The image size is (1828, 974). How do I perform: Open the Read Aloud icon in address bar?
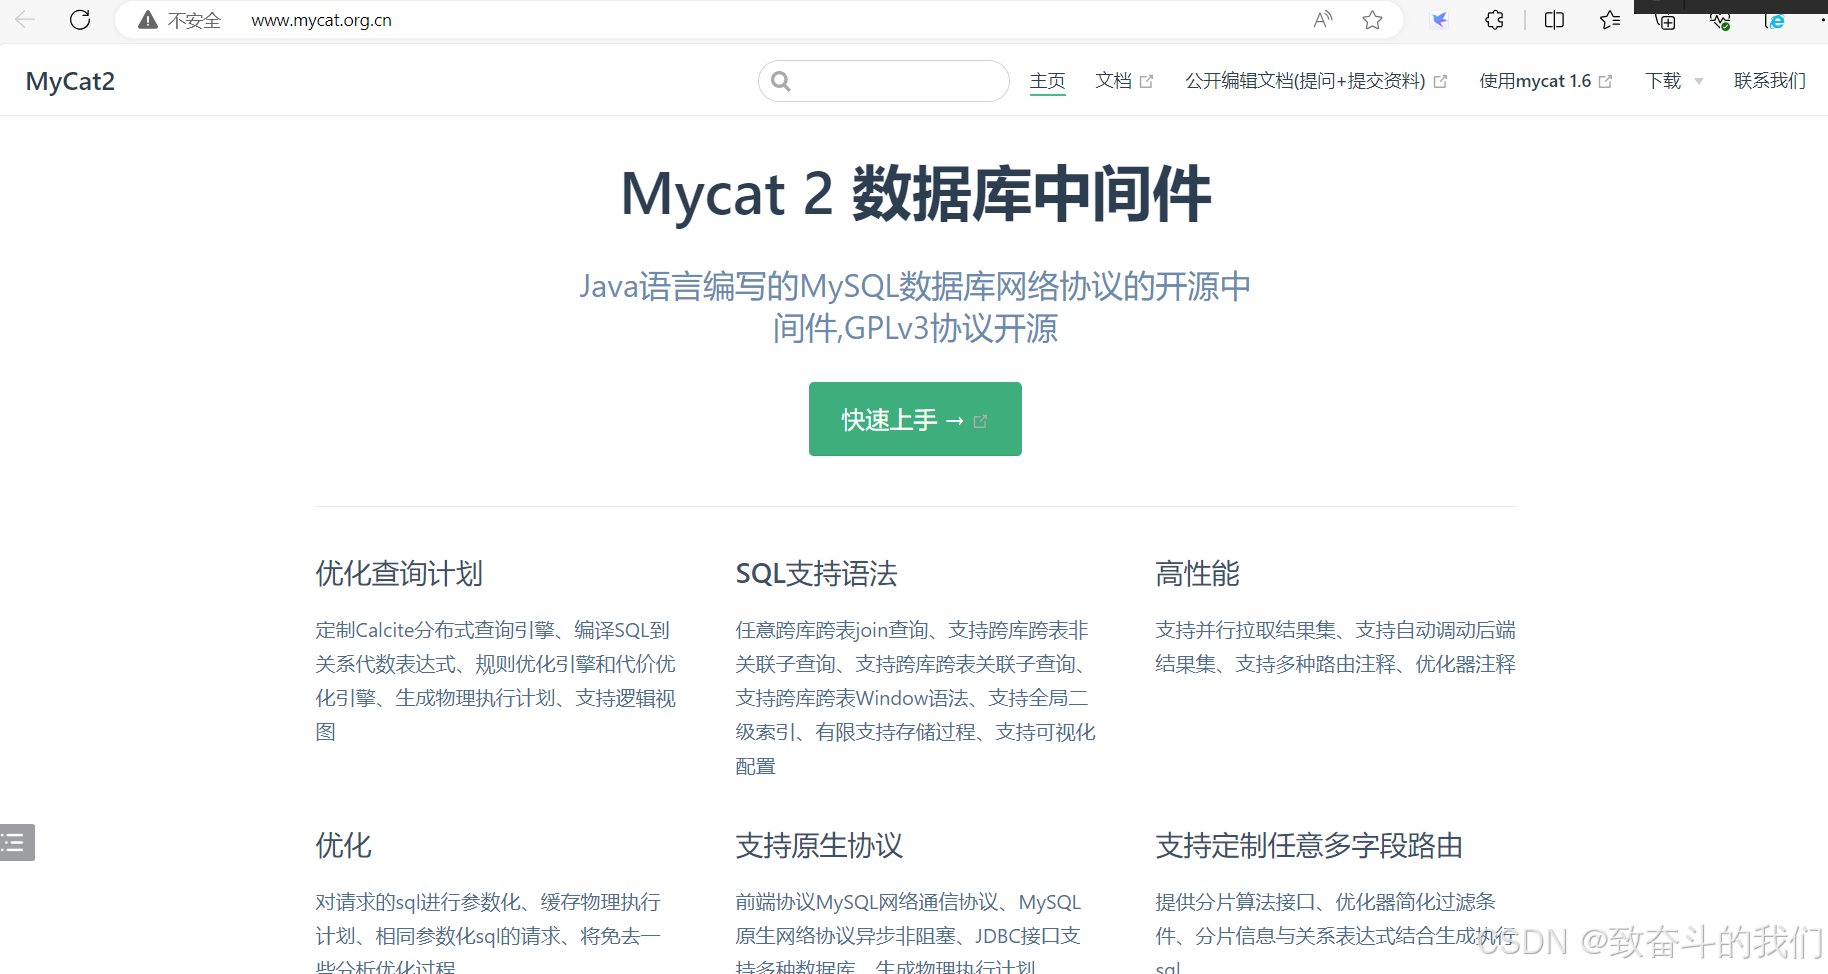point(1323,20)
